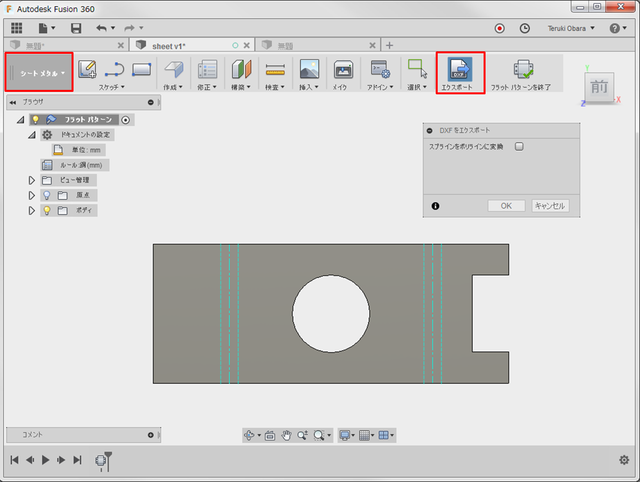Viewport: 640px width, 482px height.
Task: Enable スプラインをポリラインに変換 checkbox
Action: coord(519,147)
